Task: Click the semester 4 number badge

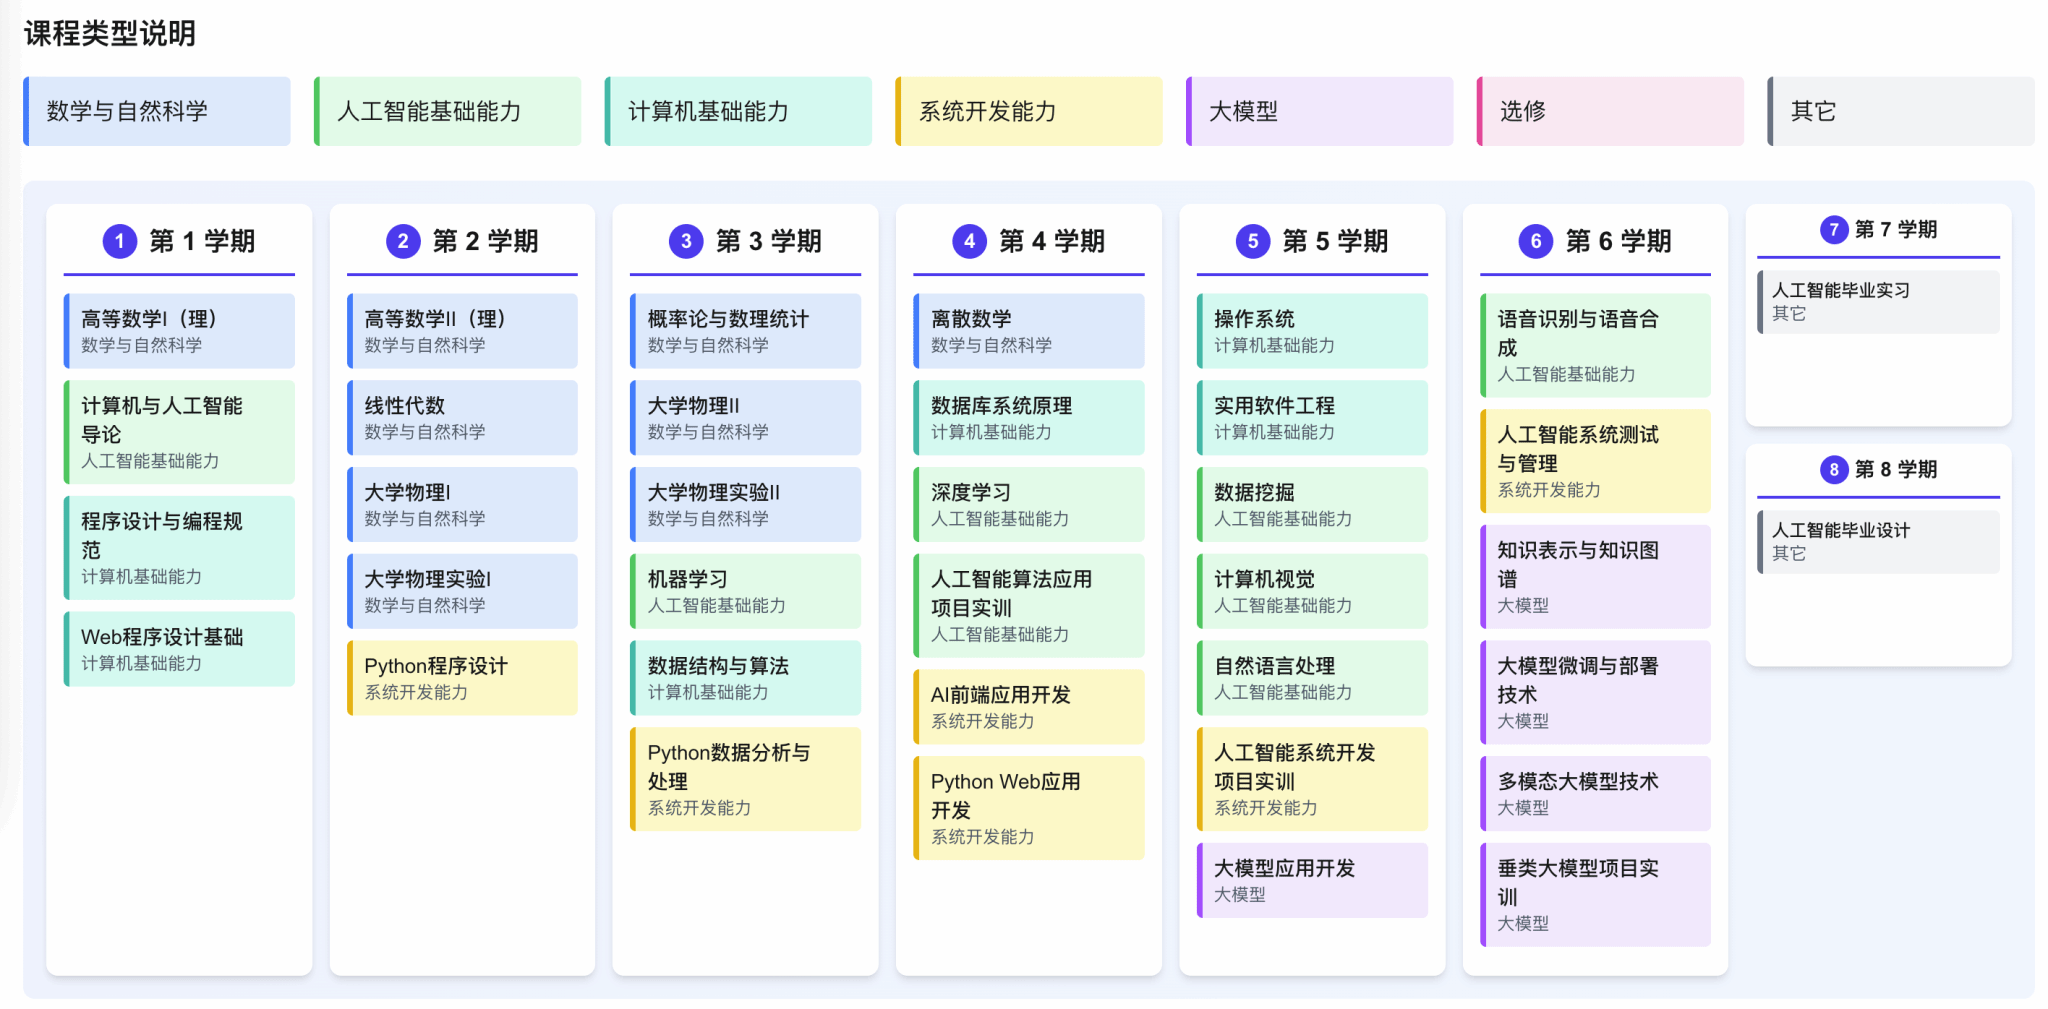Action: tap(969, 241)
